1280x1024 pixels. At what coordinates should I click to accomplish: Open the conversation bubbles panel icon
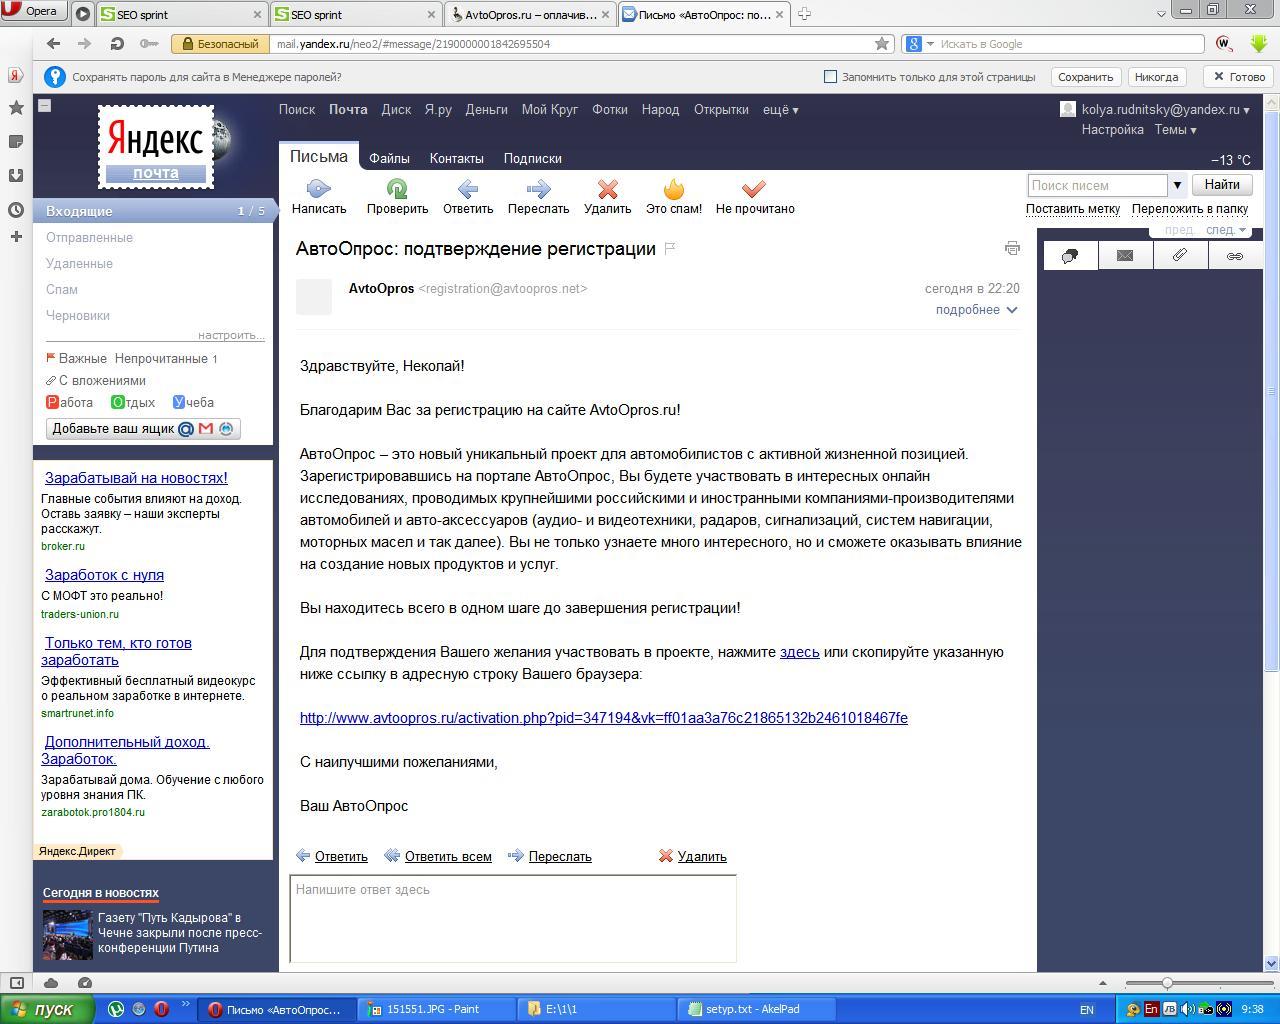point(1070,256)
